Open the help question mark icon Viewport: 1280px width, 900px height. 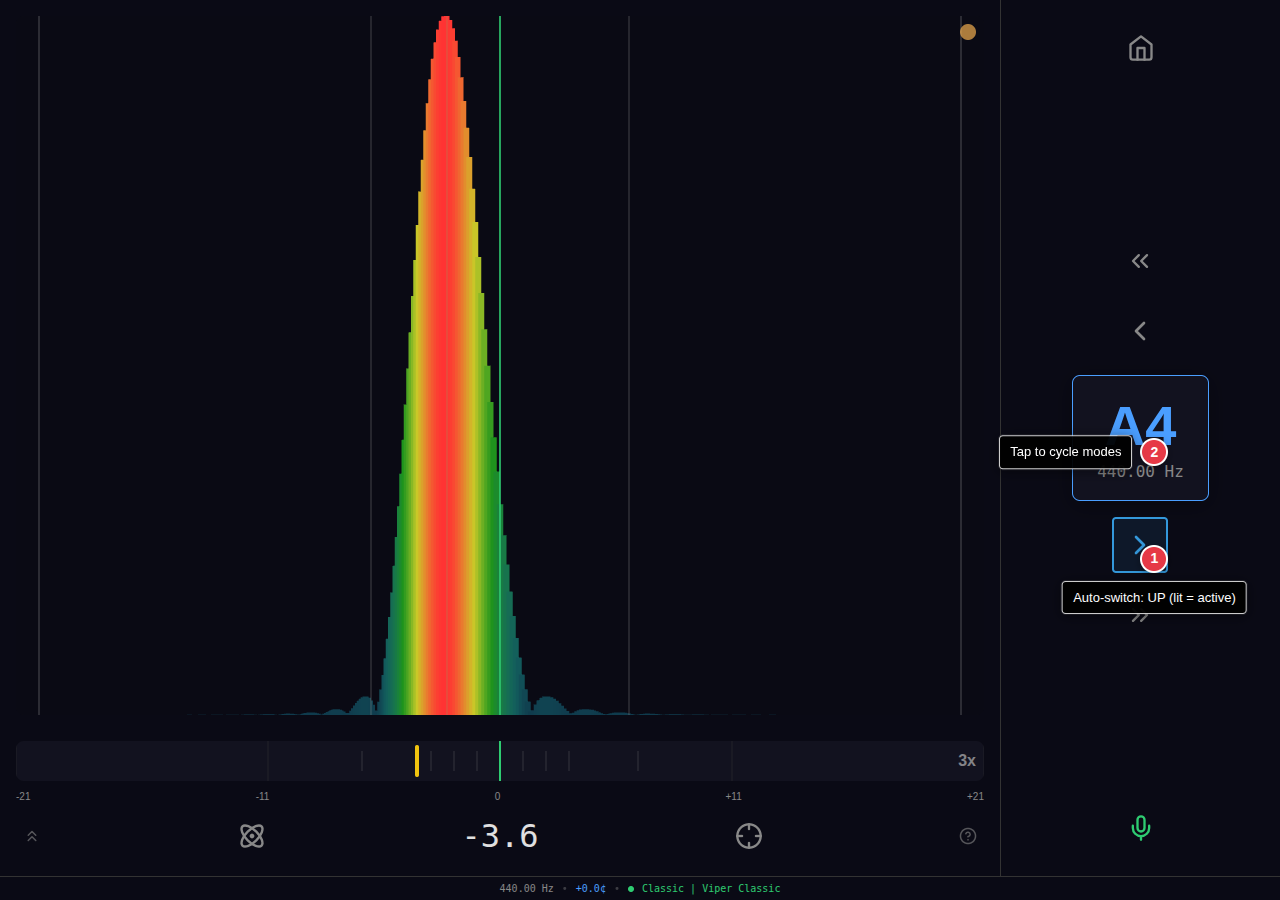point(968,836)
